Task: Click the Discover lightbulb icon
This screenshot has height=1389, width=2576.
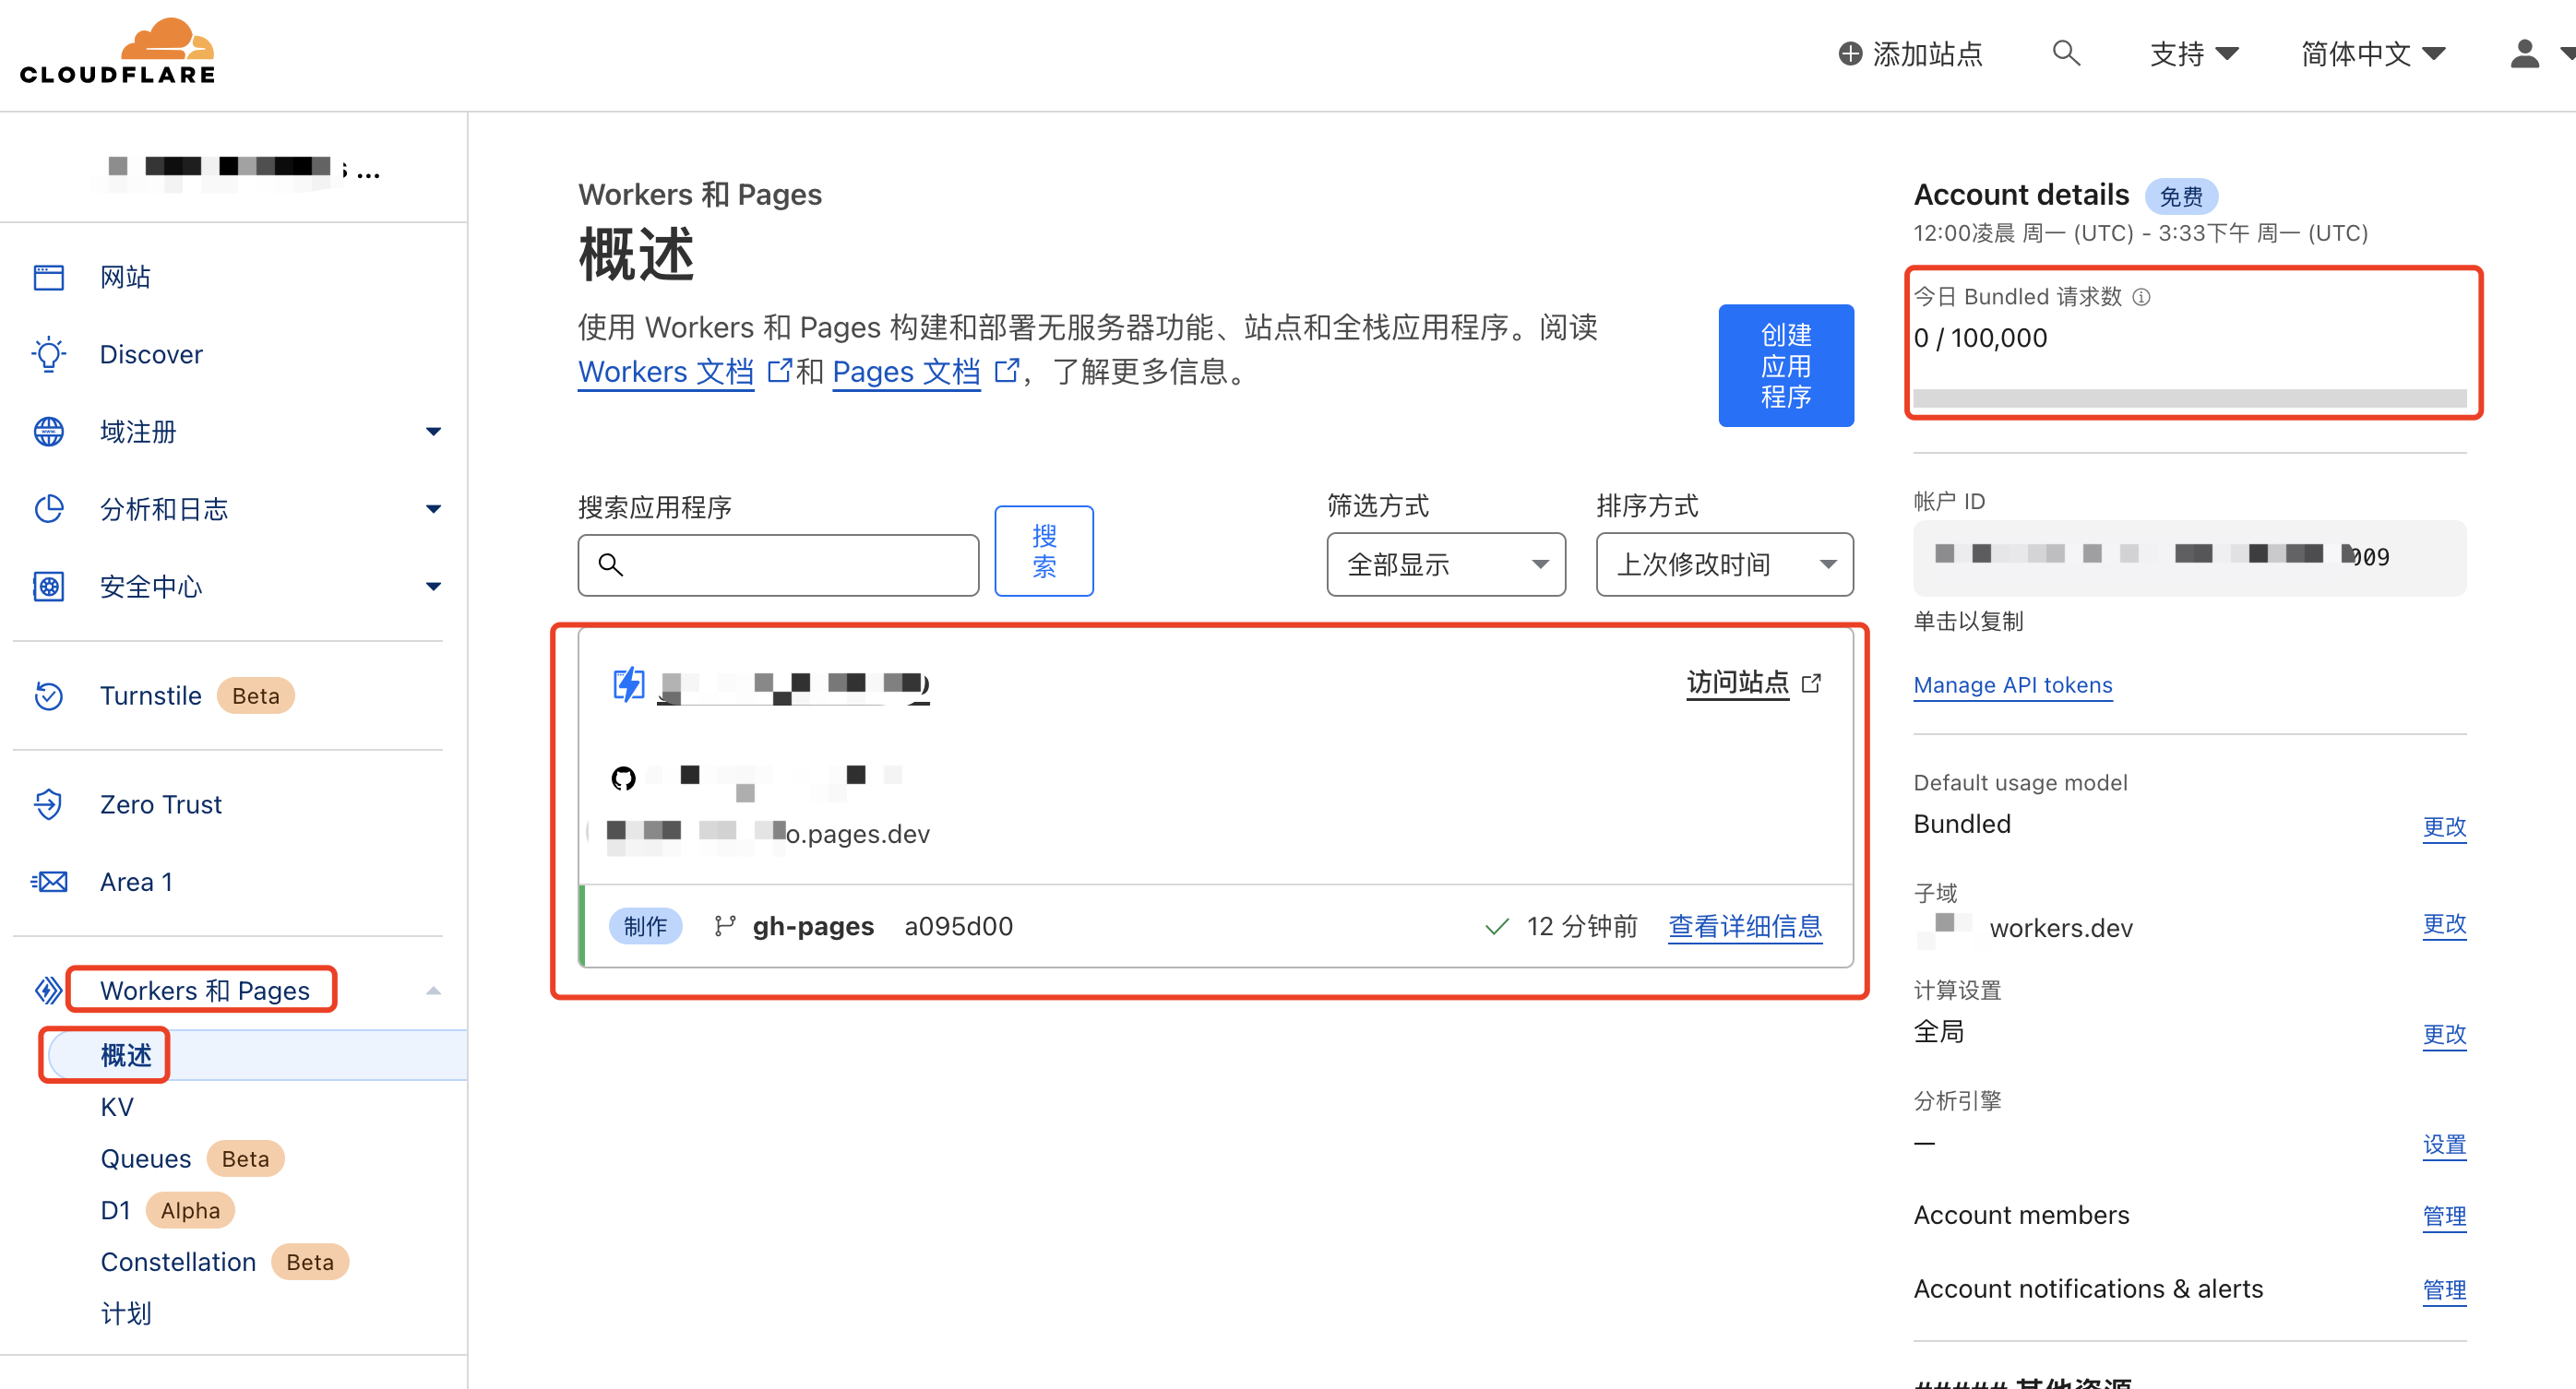Action: click(49, 354)
